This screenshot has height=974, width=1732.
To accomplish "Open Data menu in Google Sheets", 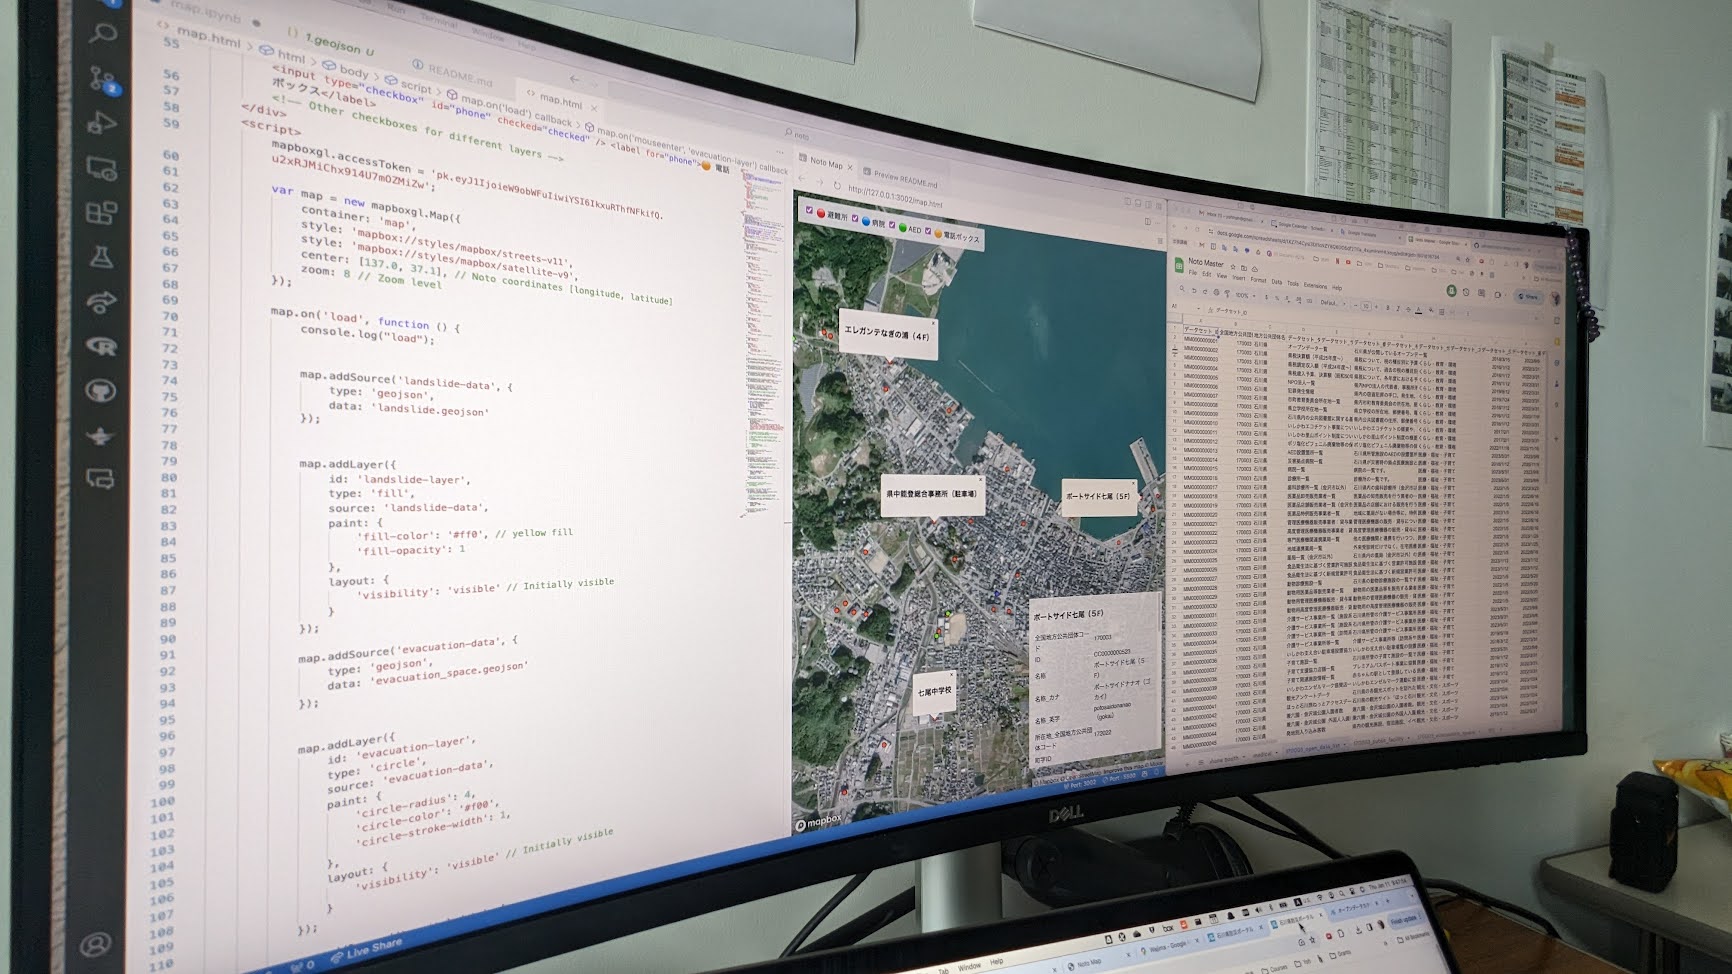I will click(x=1277, y=282).
